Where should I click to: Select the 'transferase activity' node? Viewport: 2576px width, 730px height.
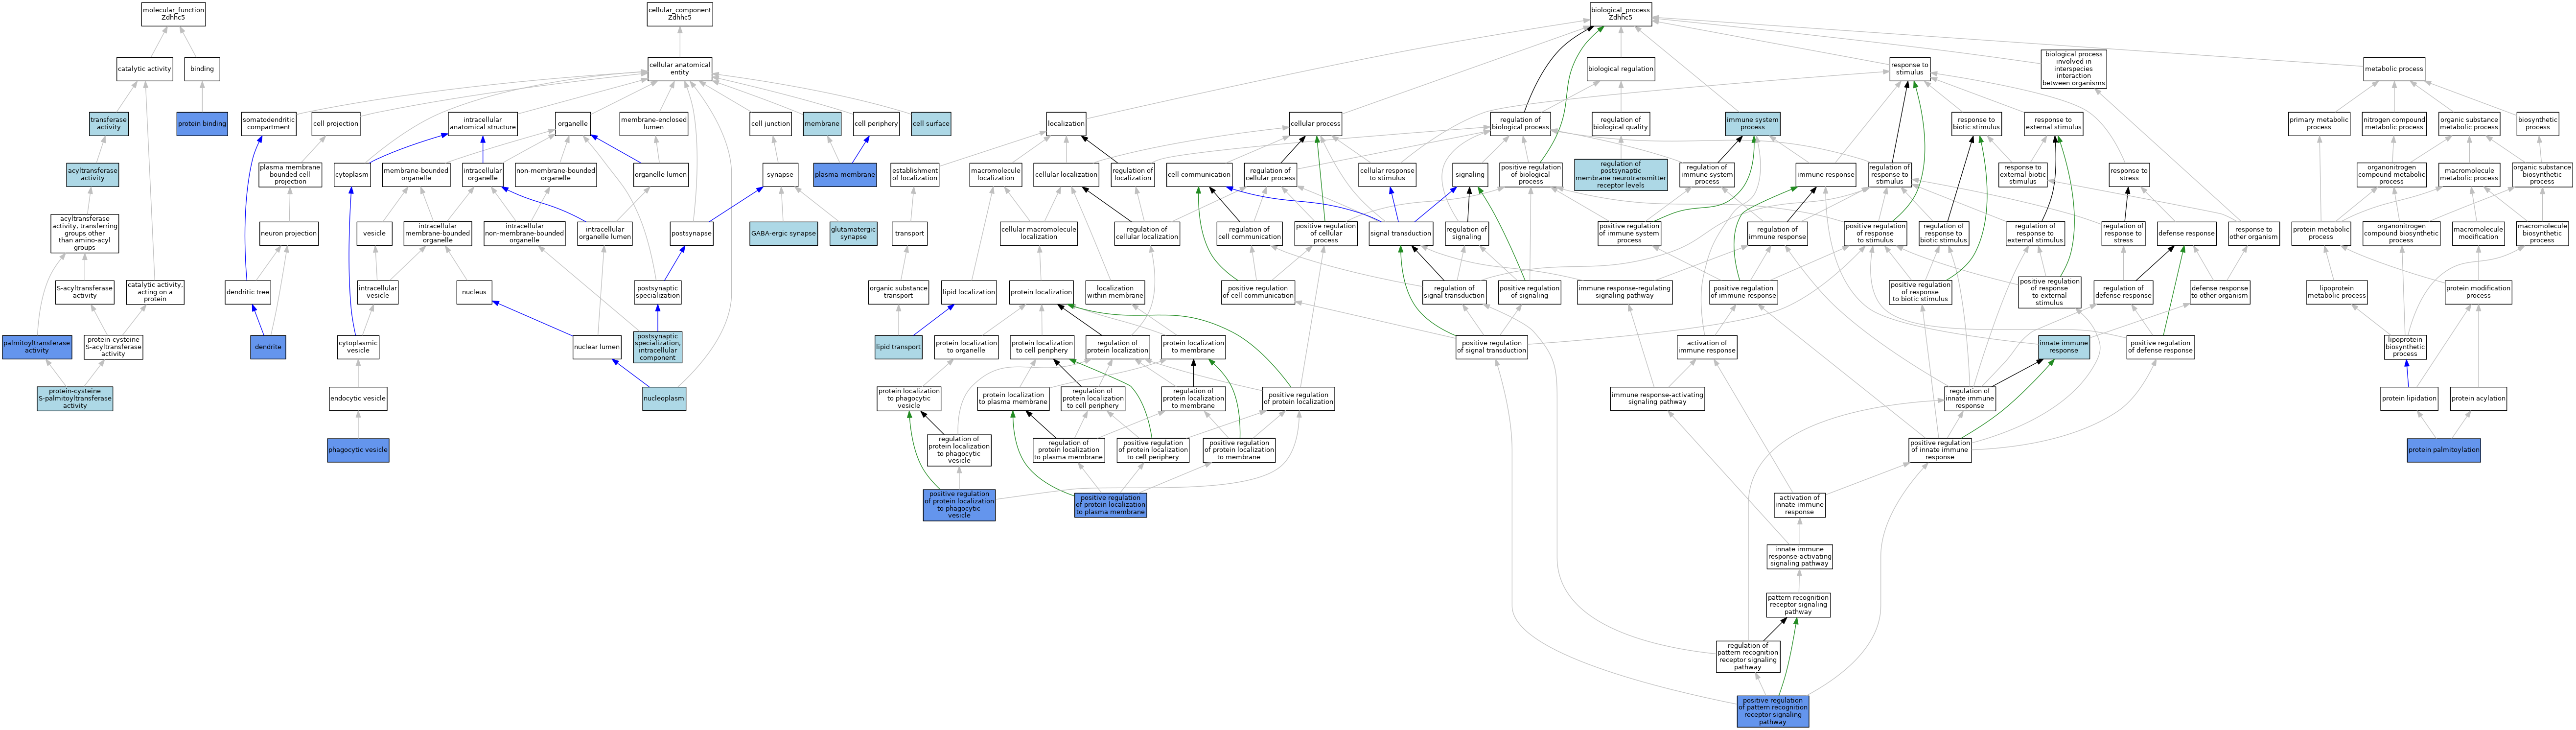[109, 124]
